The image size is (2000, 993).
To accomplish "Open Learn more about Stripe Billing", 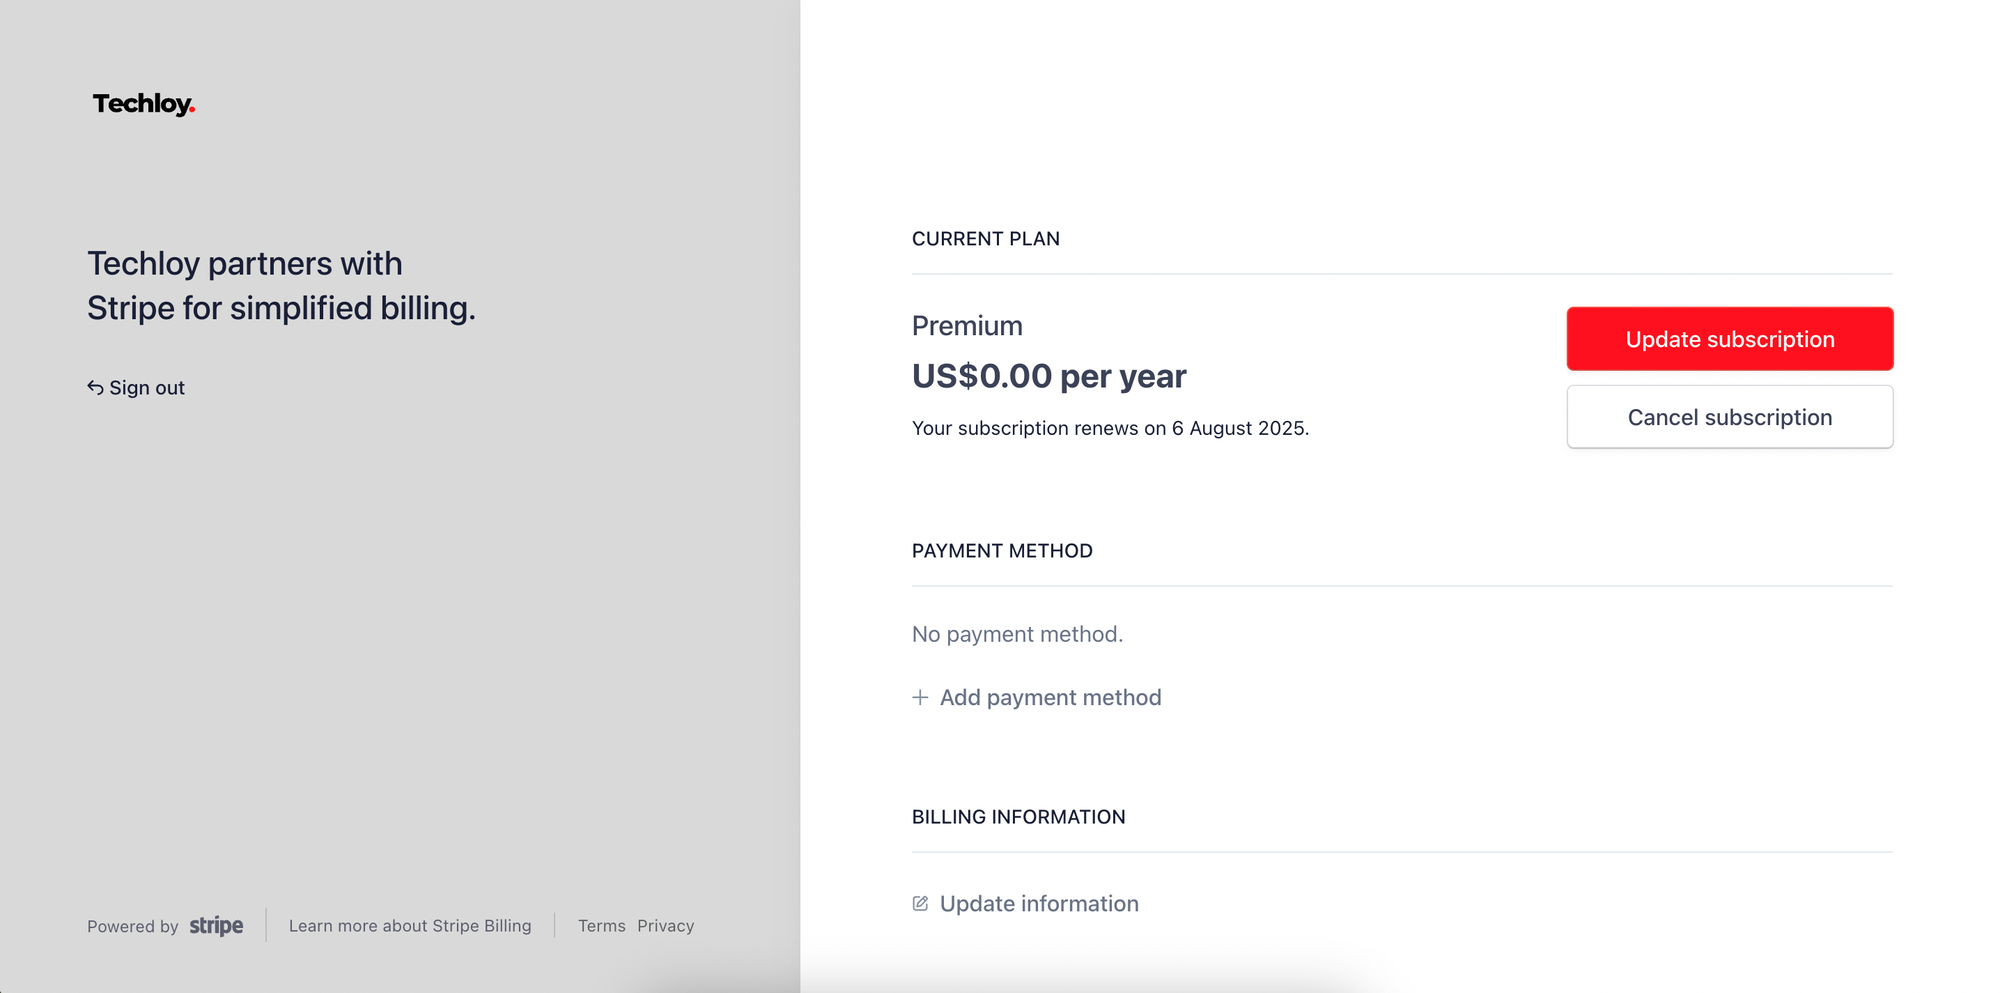I will (x=410, y=926).
